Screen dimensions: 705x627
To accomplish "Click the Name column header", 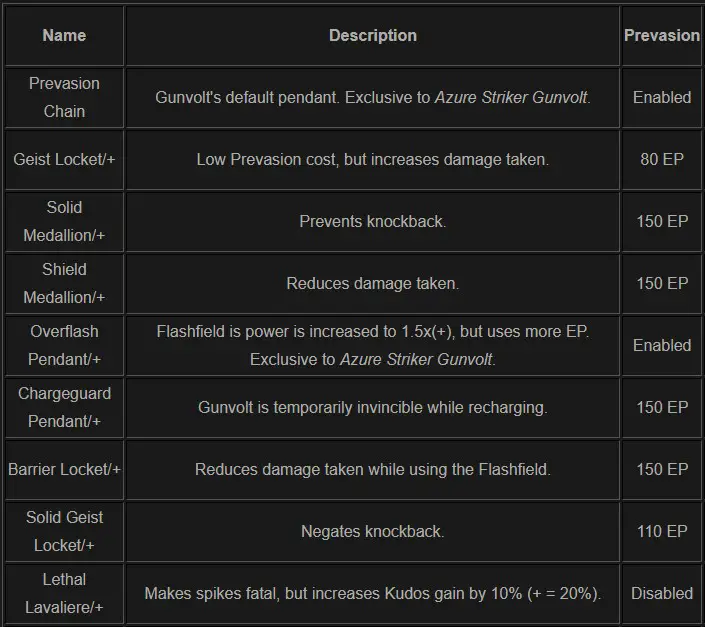I will (64, 36).
